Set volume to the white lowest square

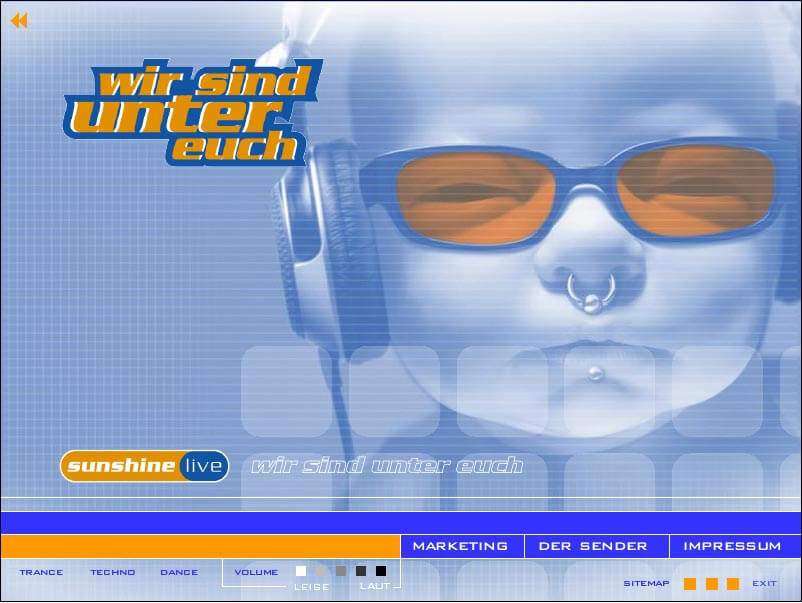[x=301, y=571]
